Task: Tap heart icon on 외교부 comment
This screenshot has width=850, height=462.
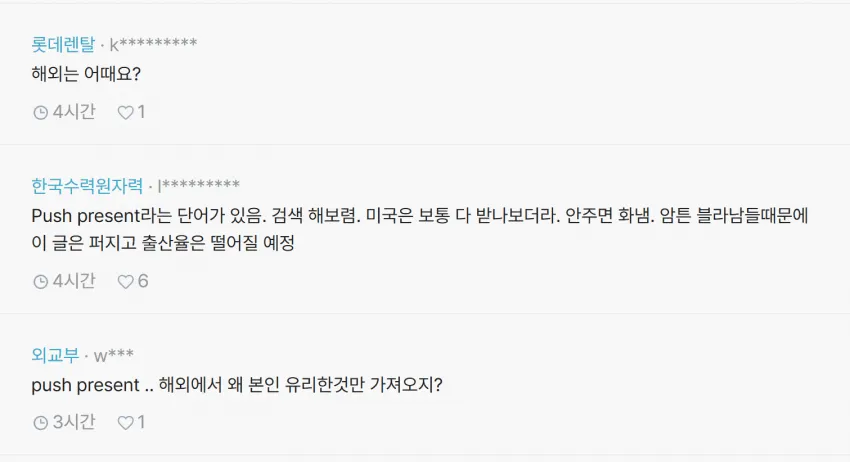Action: pyautogui.click(x=126, y=422)
